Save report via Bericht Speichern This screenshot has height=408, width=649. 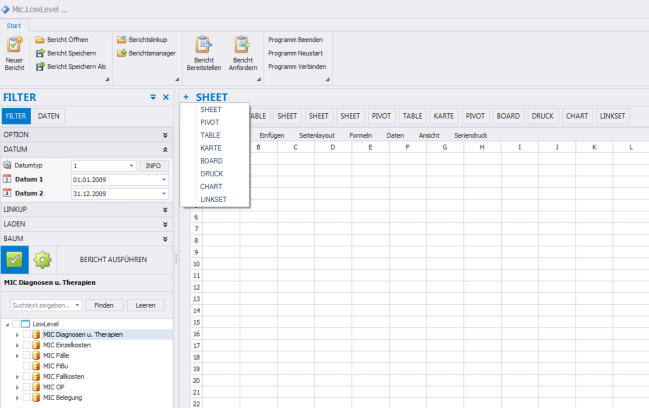(x=70, y=53)
